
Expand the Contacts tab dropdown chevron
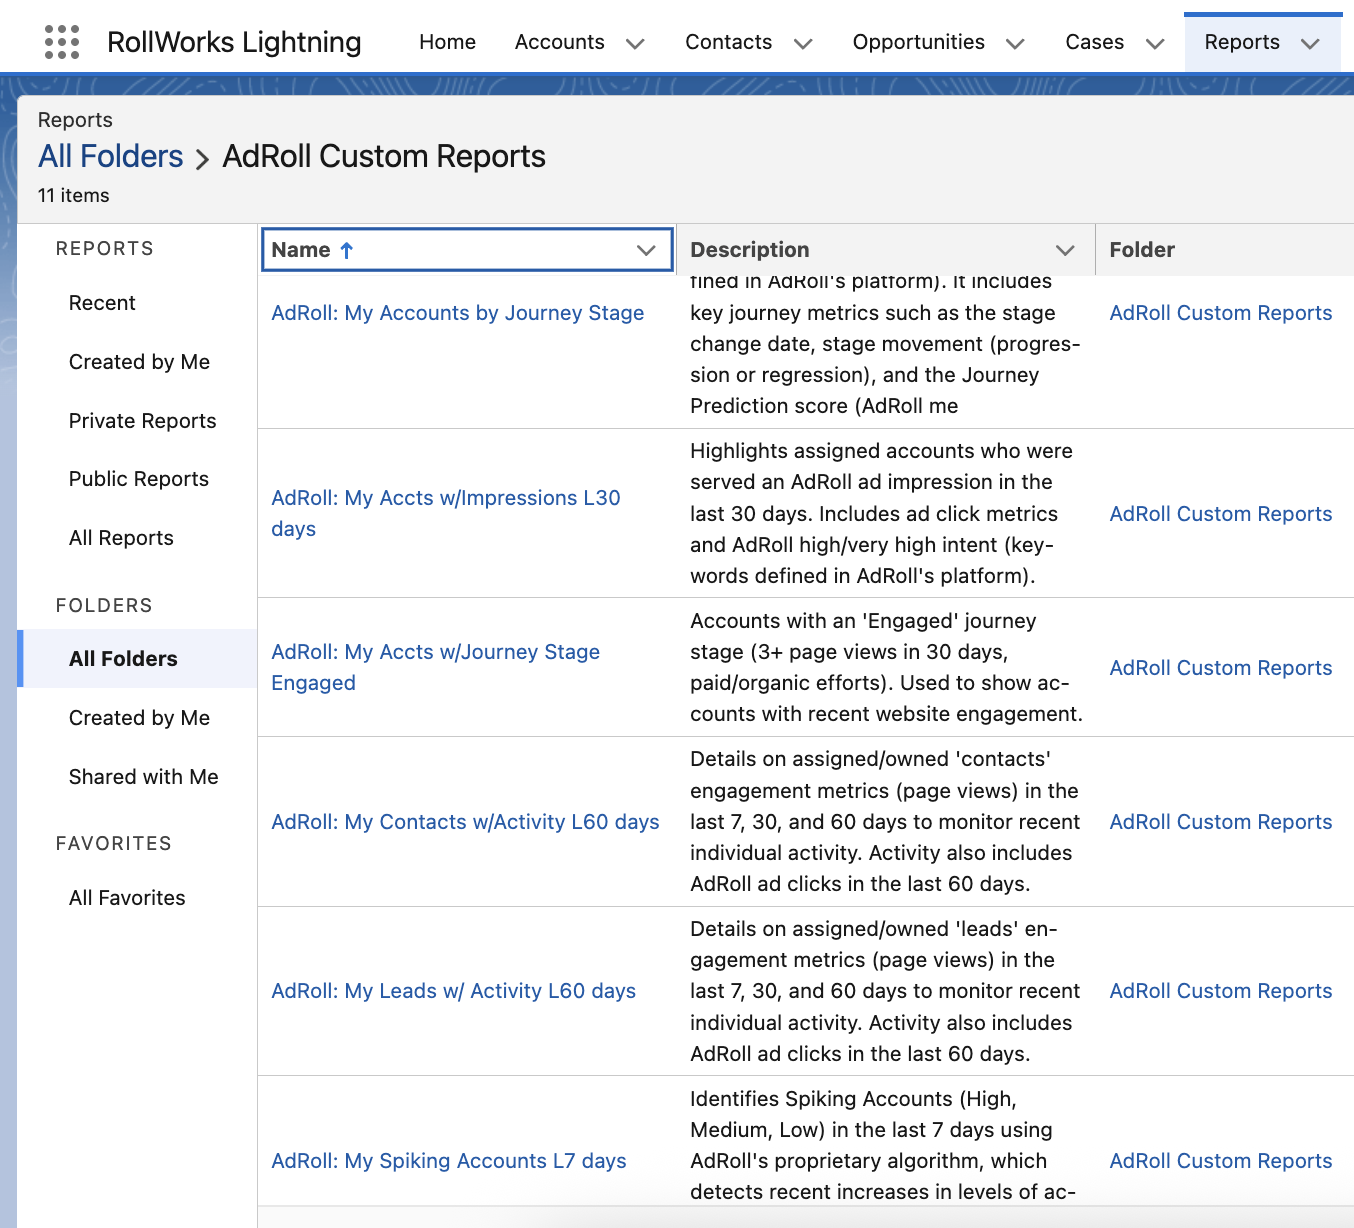pyautogui.click(x=803, y=43)
